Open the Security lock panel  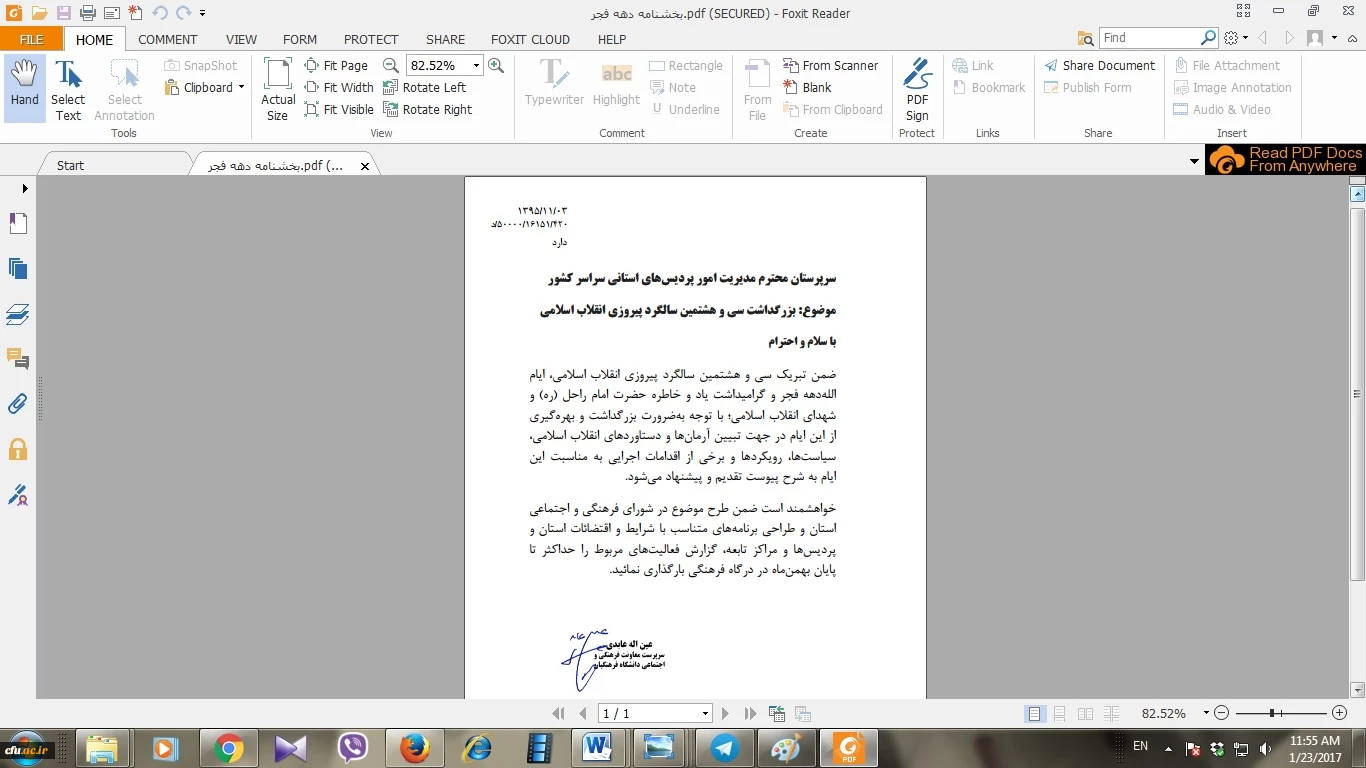point(18,449)
